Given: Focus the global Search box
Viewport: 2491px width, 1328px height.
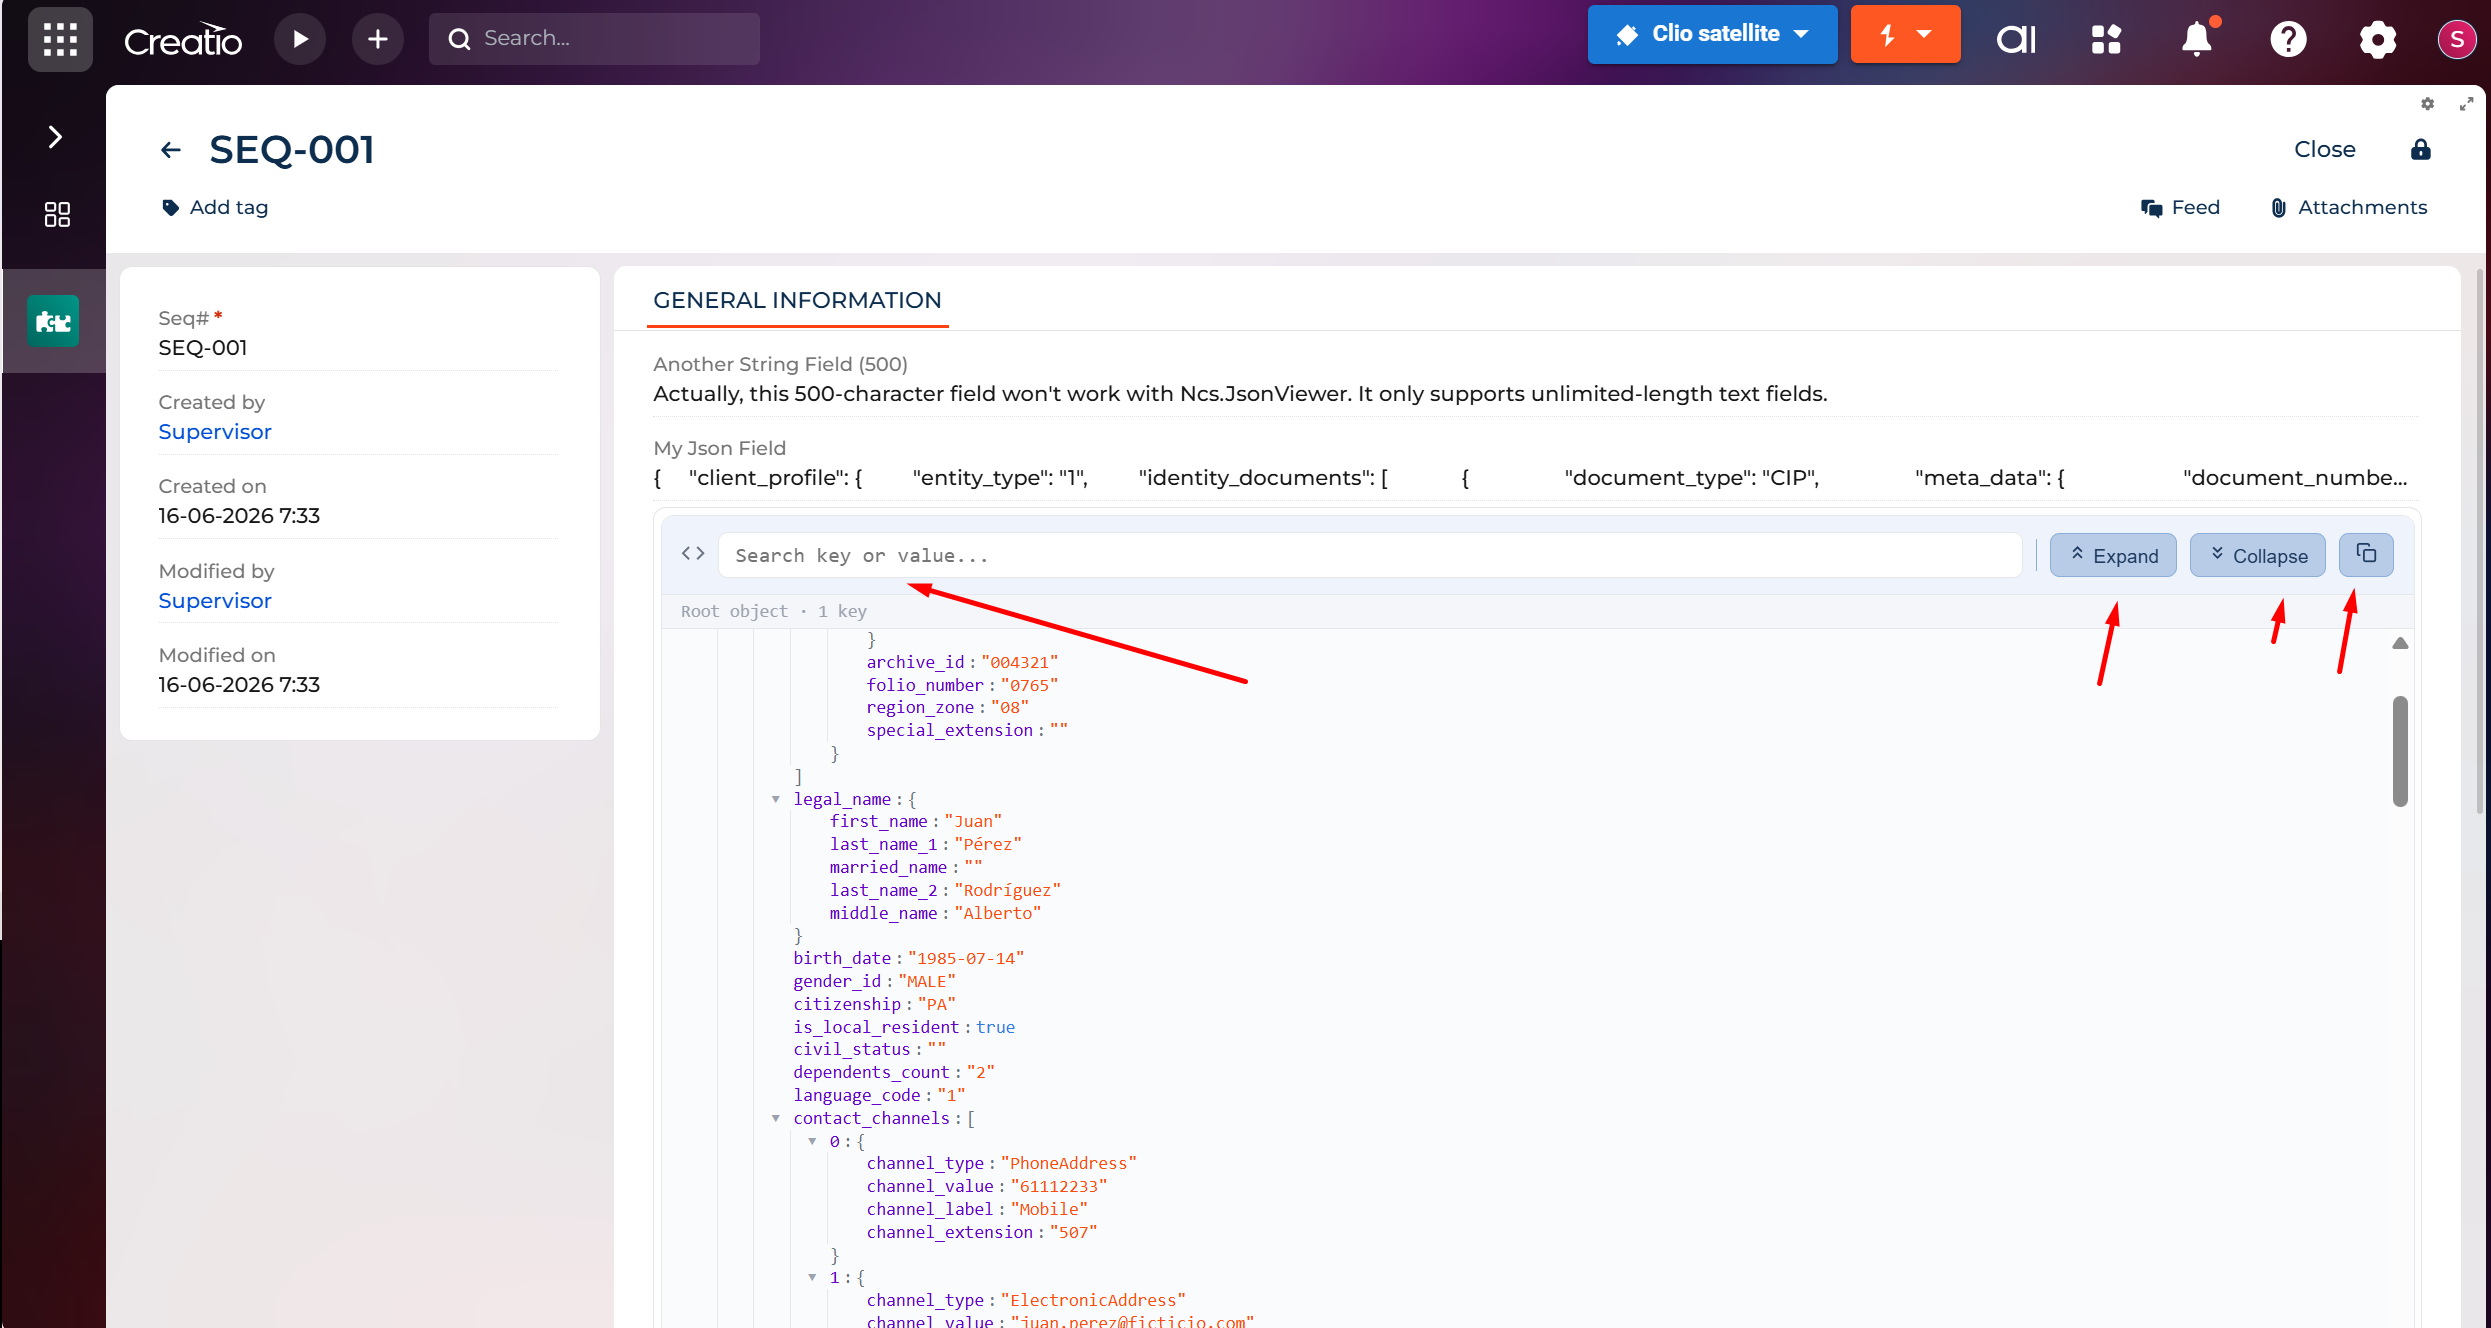Looking at the screenshot, I should coord(594,39).
